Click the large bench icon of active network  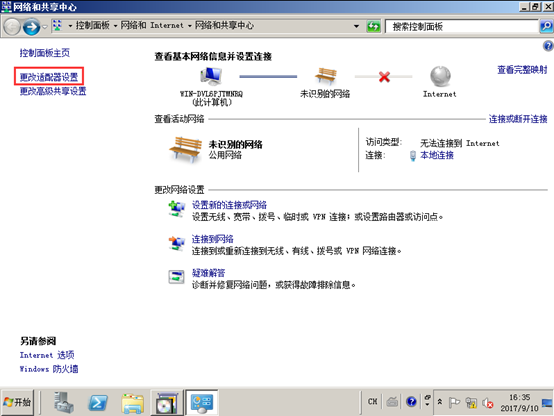tap(185, 150)
